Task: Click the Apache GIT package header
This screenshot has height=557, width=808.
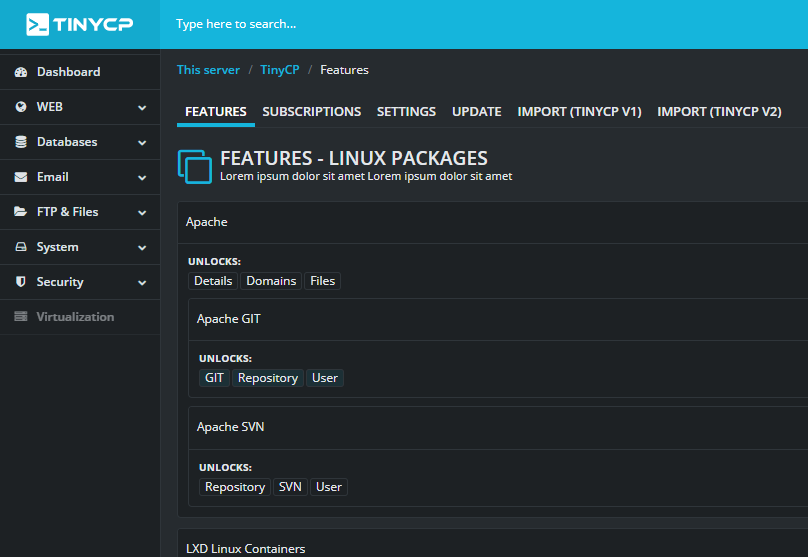Action: (x=498, y=319)
